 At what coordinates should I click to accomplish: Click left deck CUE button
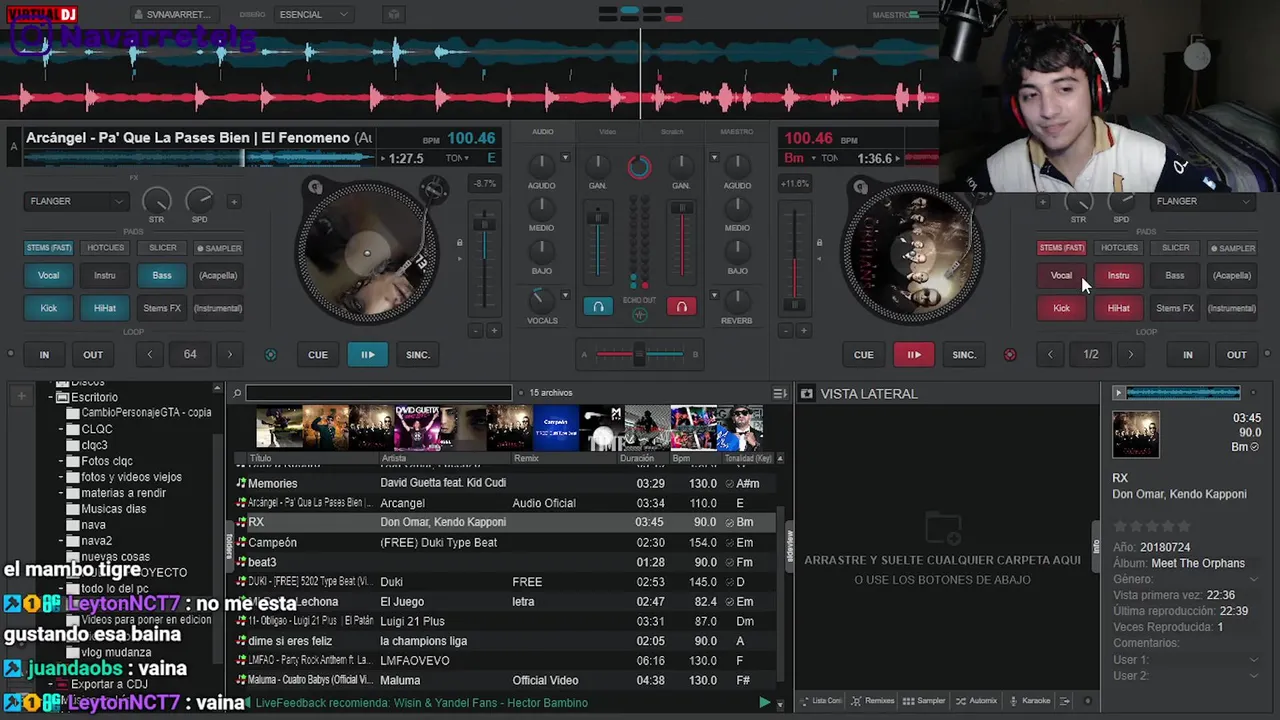(318, 355)
